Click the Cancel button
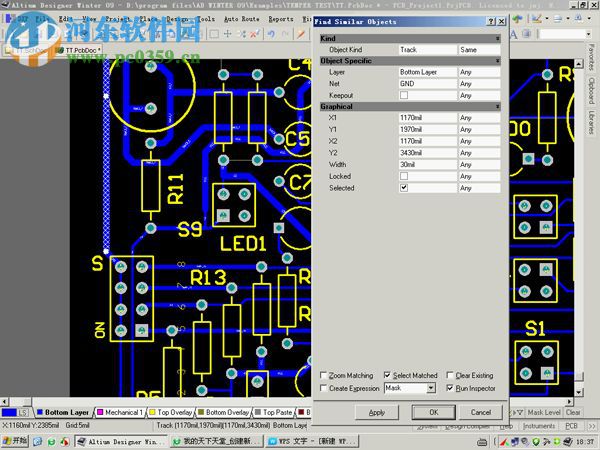600x450 pixels. coord(481,412)
